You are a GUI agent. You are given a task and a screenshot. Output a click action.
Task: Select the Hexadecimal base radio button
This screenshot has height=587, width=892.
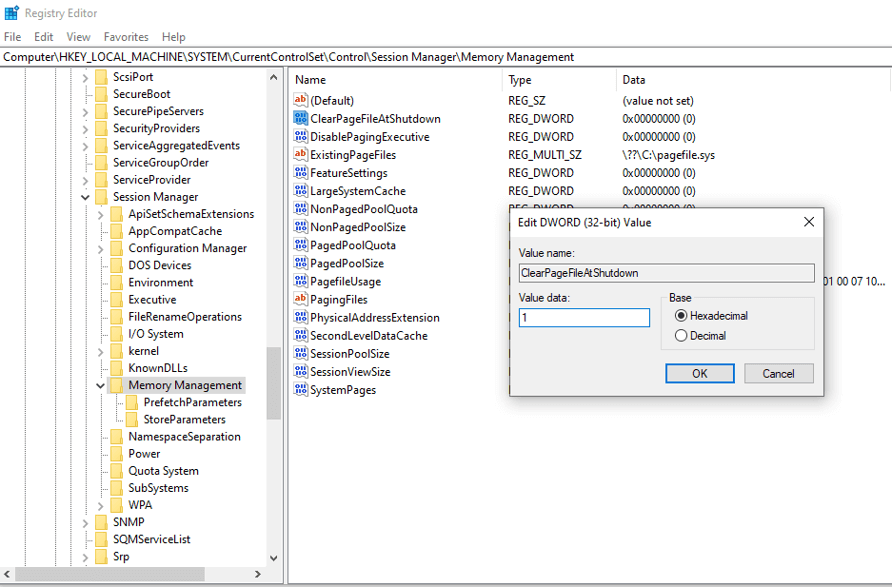(682, 316)
